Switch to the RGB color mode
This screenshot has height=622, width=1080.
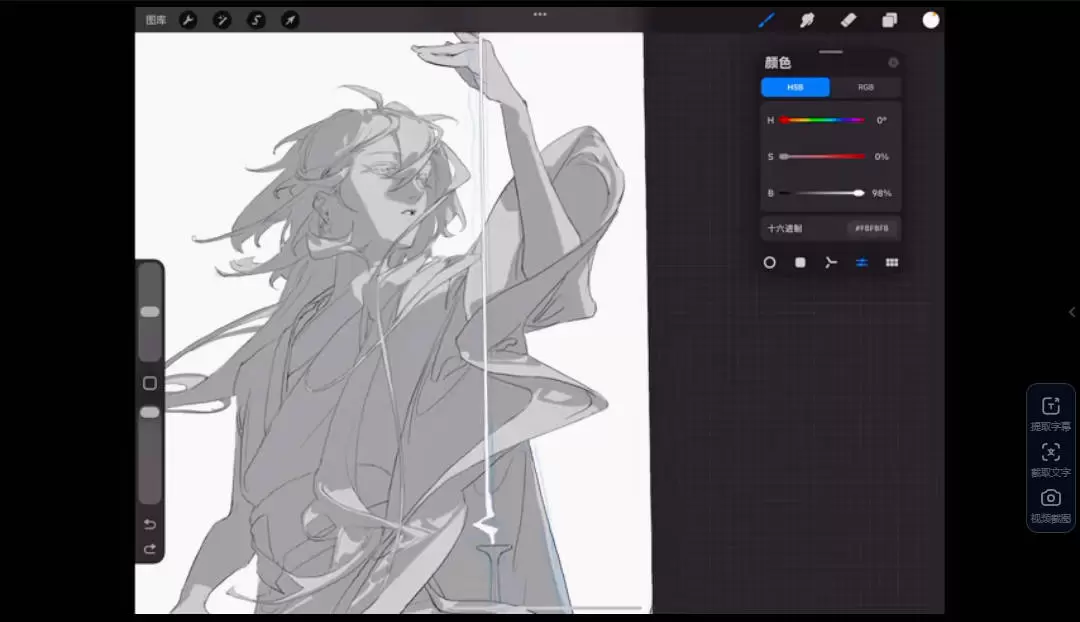[x=865, y=88]
